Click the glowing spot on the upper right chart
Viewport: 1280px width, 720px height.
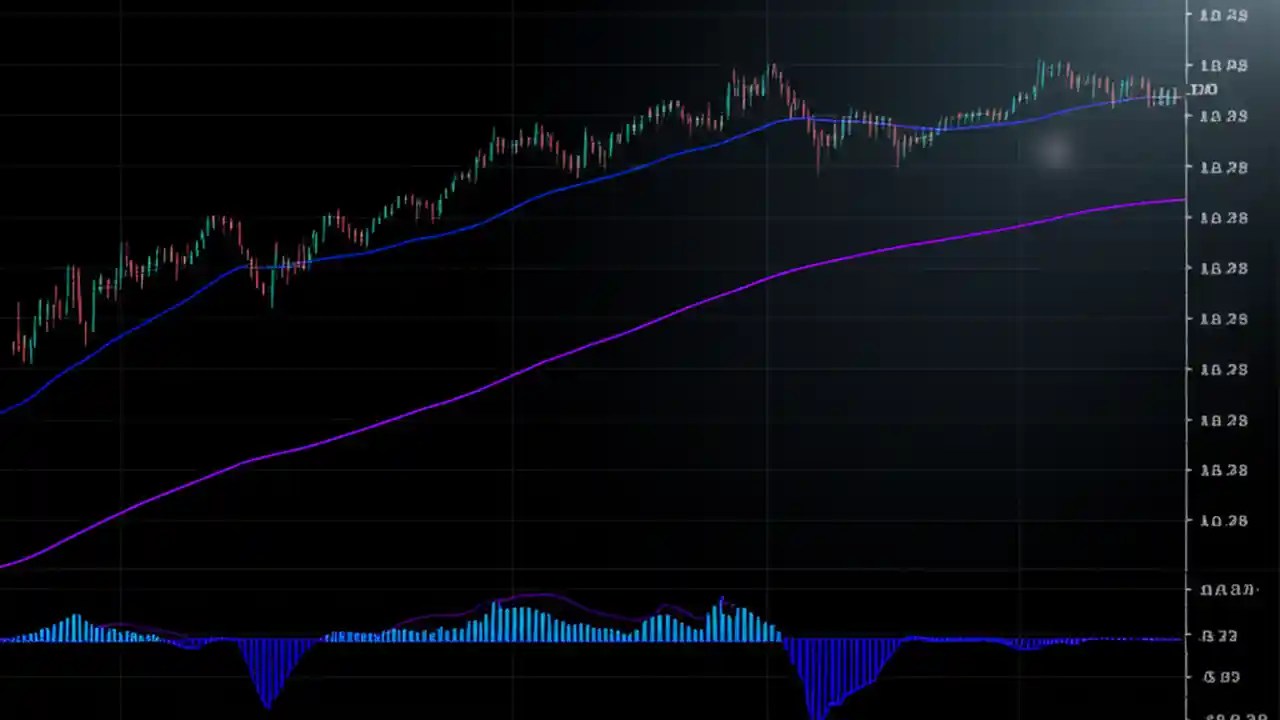(1055, 150)
